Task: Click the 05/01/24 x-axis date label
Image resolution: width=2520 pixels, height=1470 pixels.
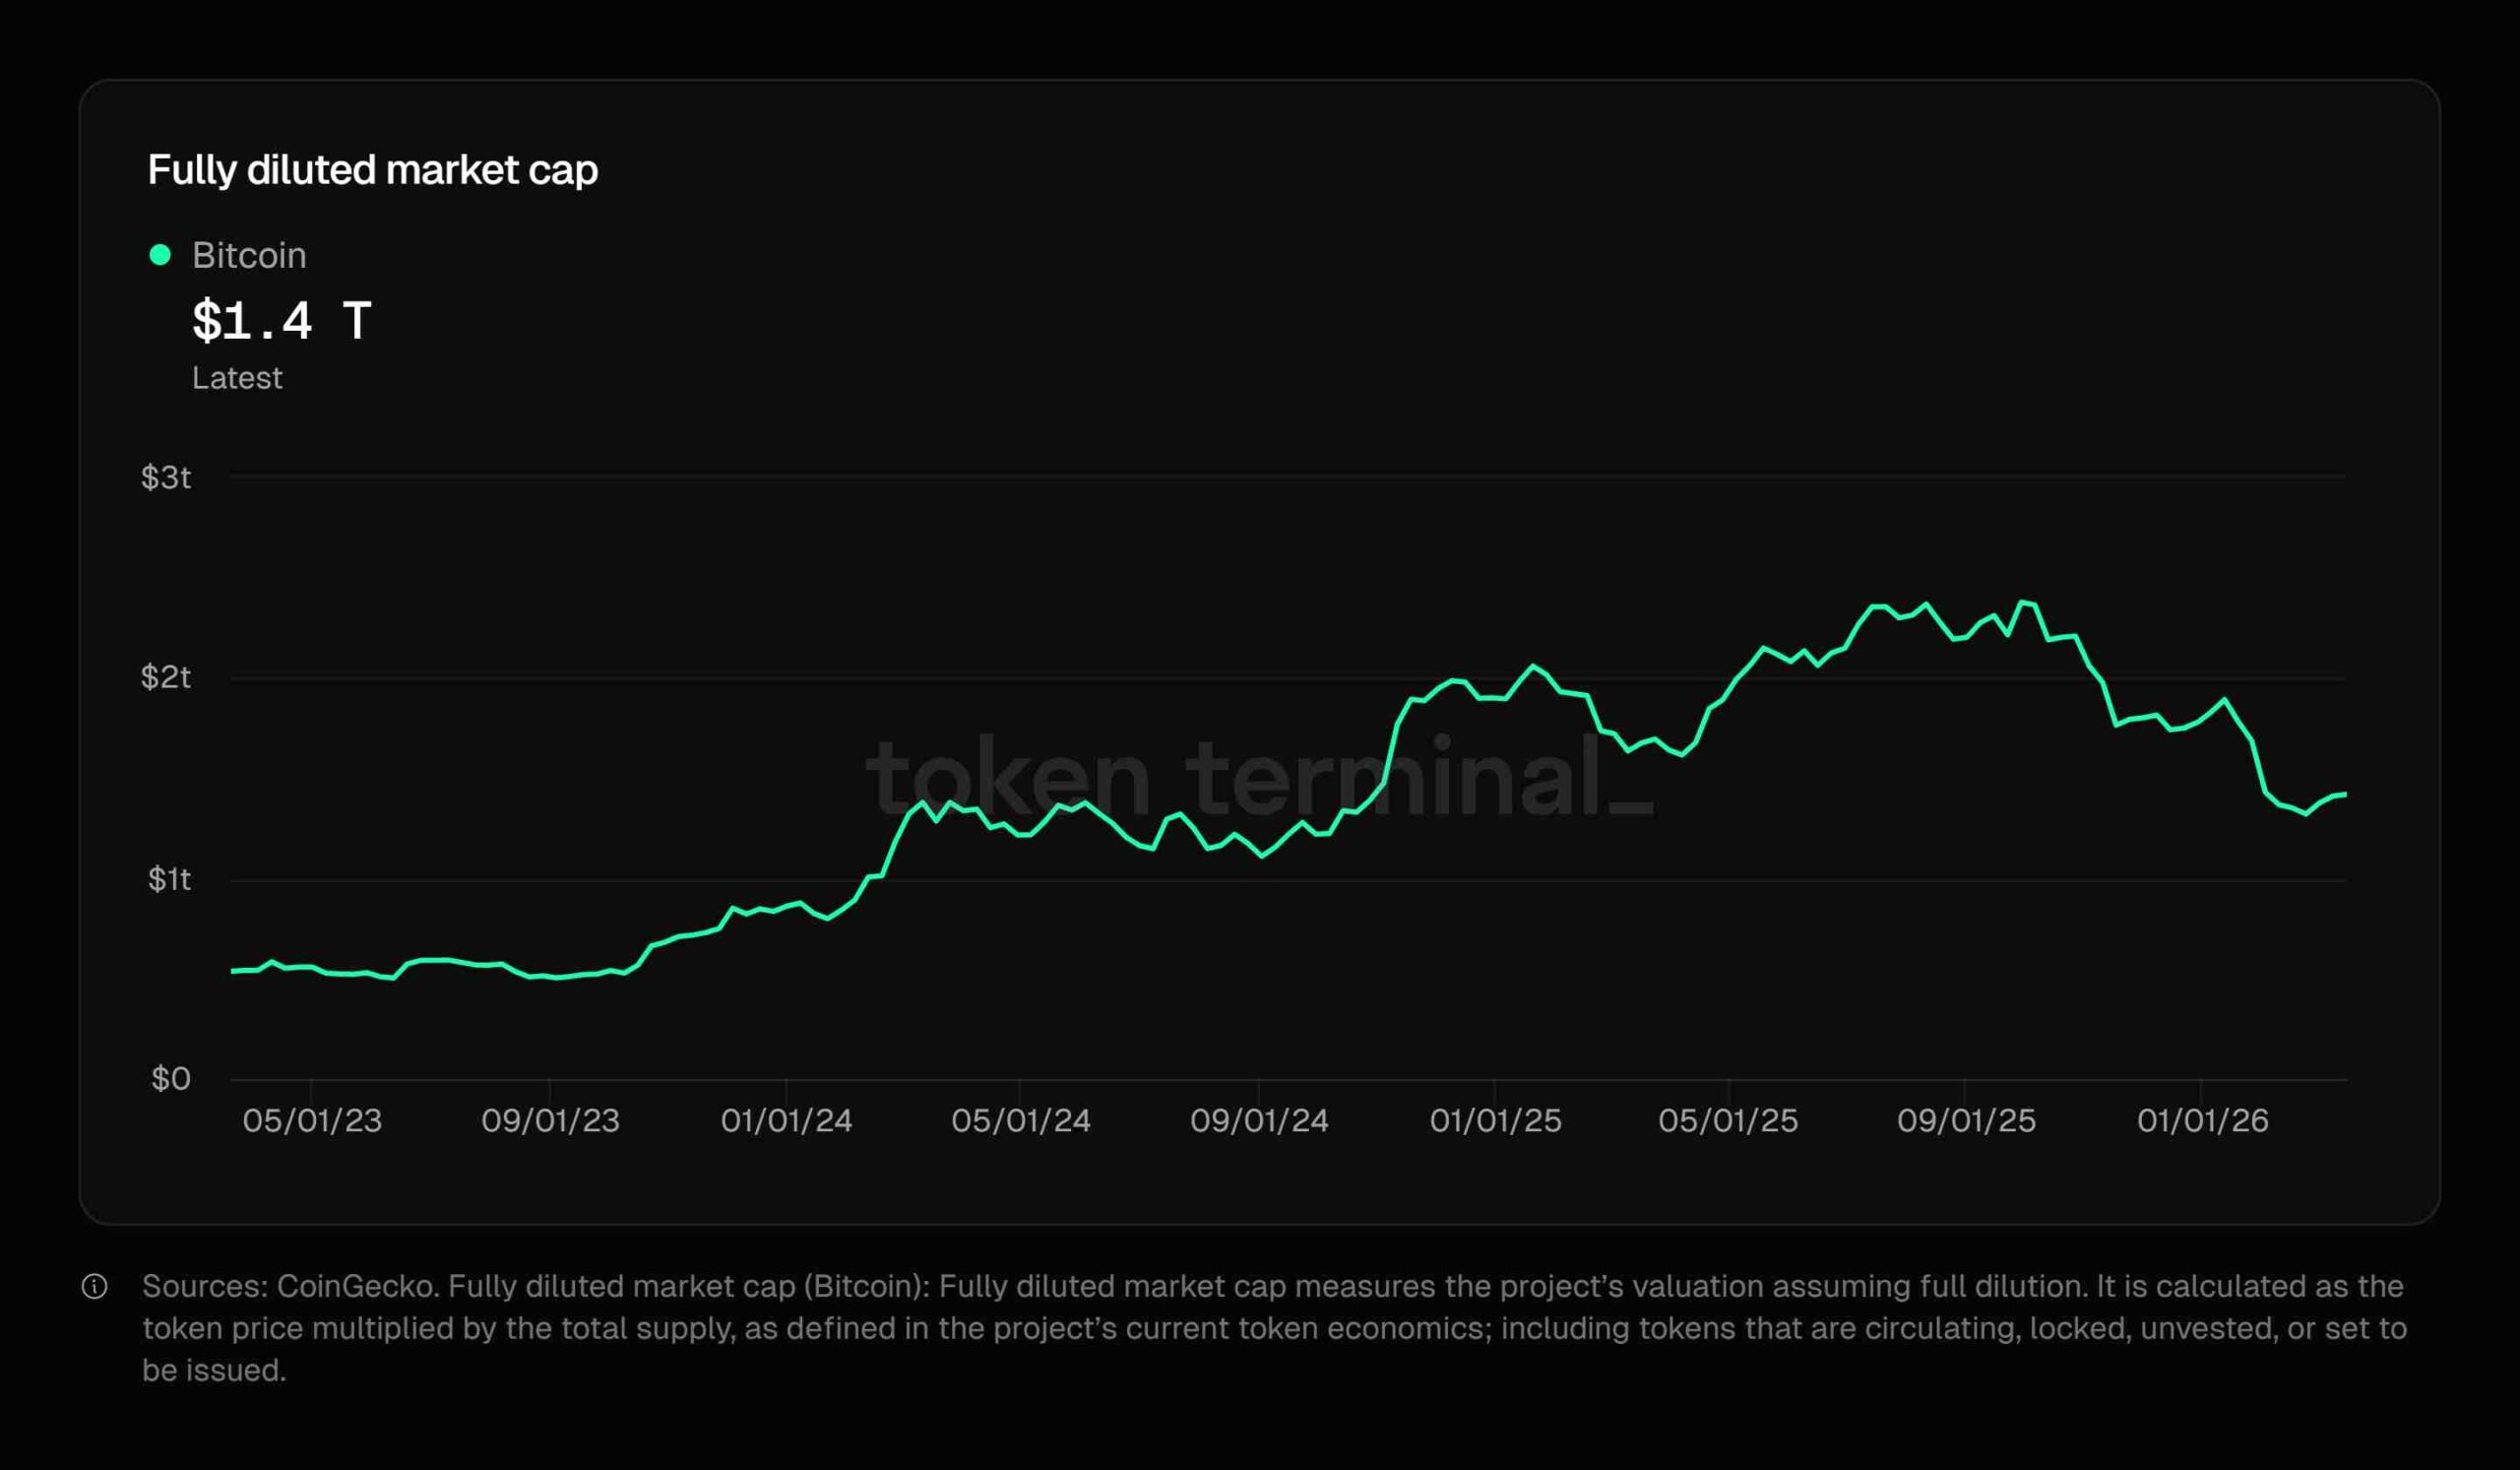Action: click(x=1021, y=1120)
